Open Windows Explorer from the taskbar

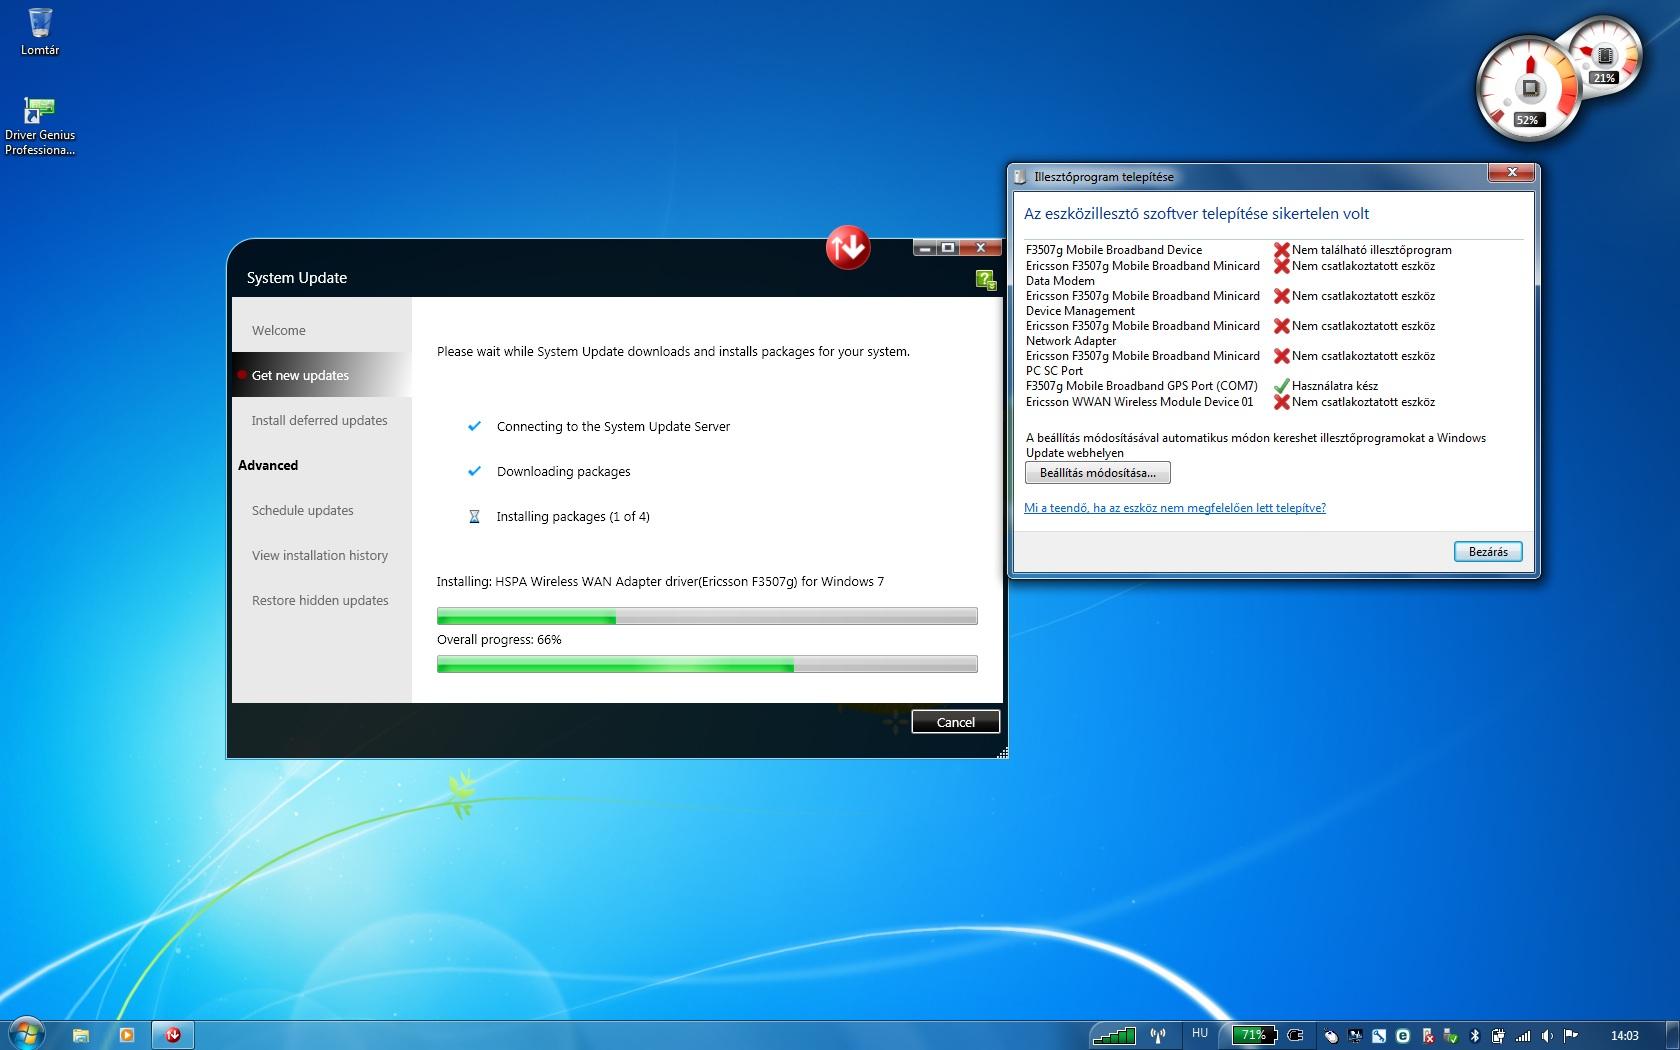pos(81,1035)
